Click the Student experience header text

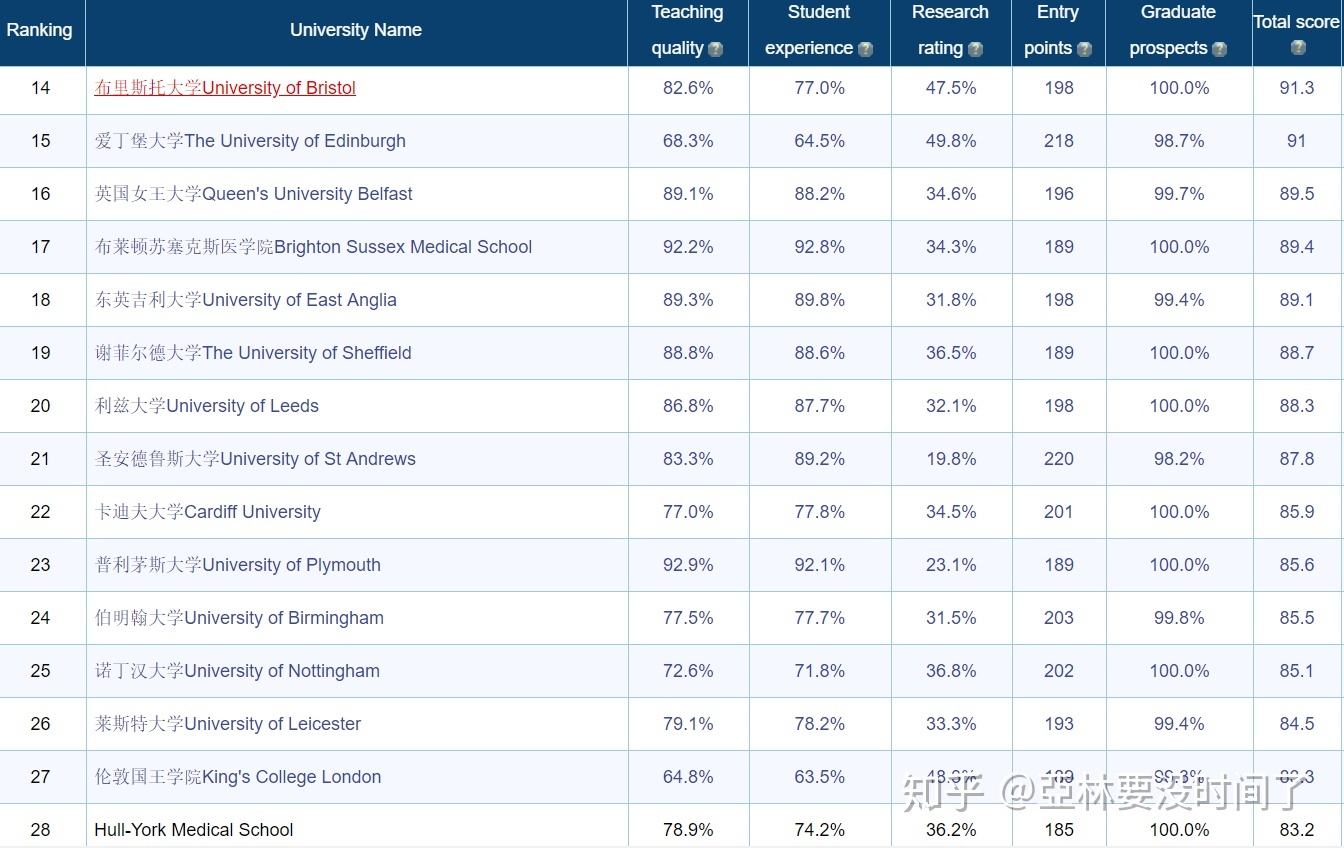point(819,30)
